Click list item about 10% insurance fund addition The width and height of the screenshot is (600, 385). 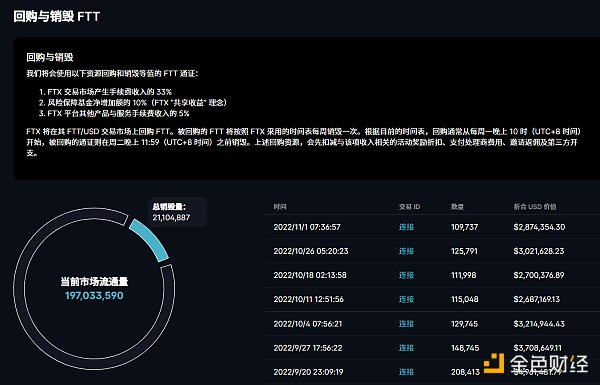[133, 103]
